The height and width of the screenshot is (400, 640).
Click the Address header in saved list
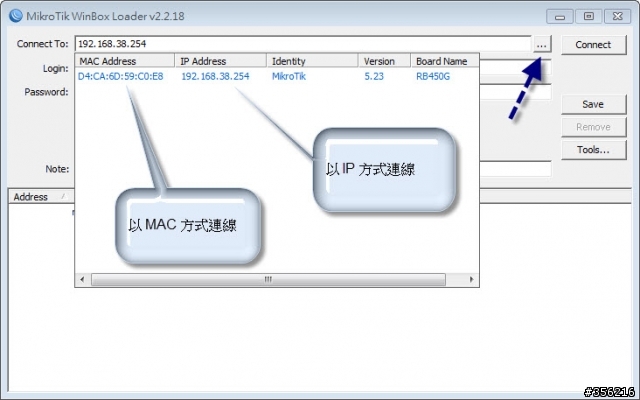click(30, 197)
